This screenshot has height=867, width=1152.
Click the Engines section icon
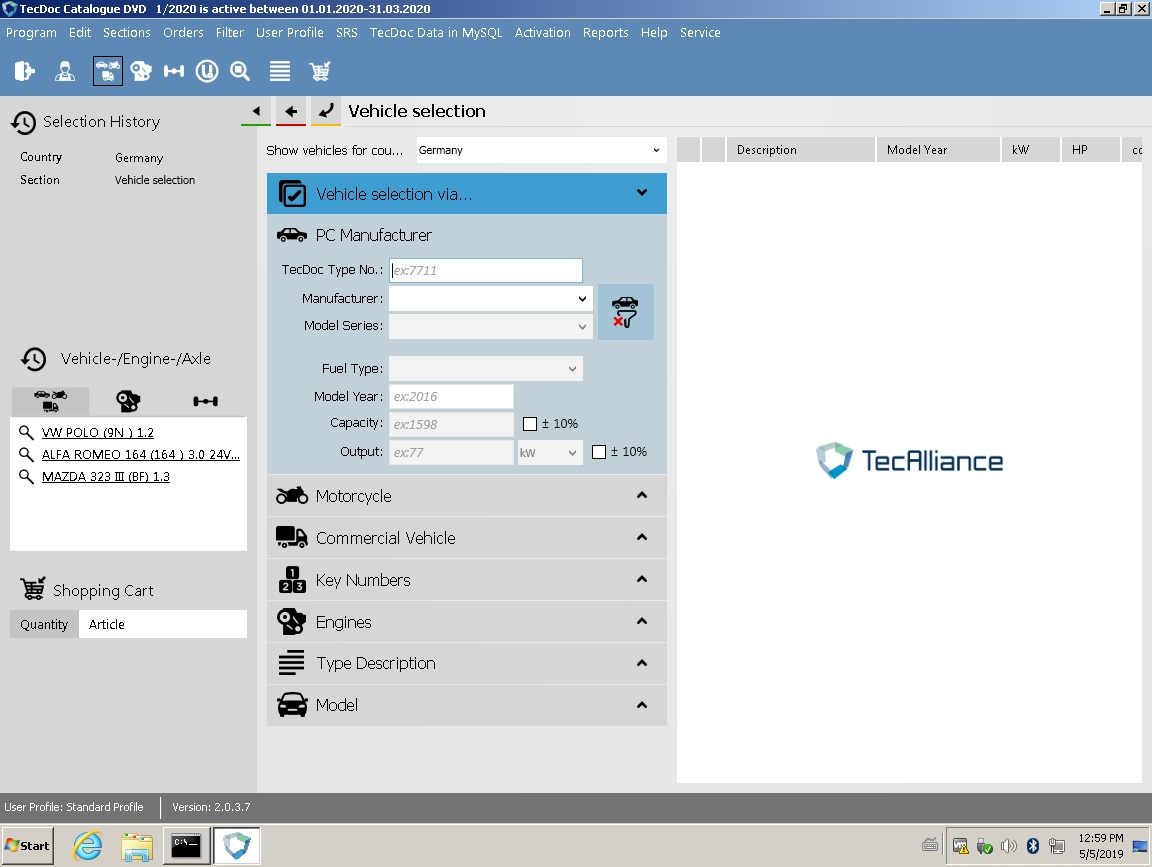(x=291, y=622)
